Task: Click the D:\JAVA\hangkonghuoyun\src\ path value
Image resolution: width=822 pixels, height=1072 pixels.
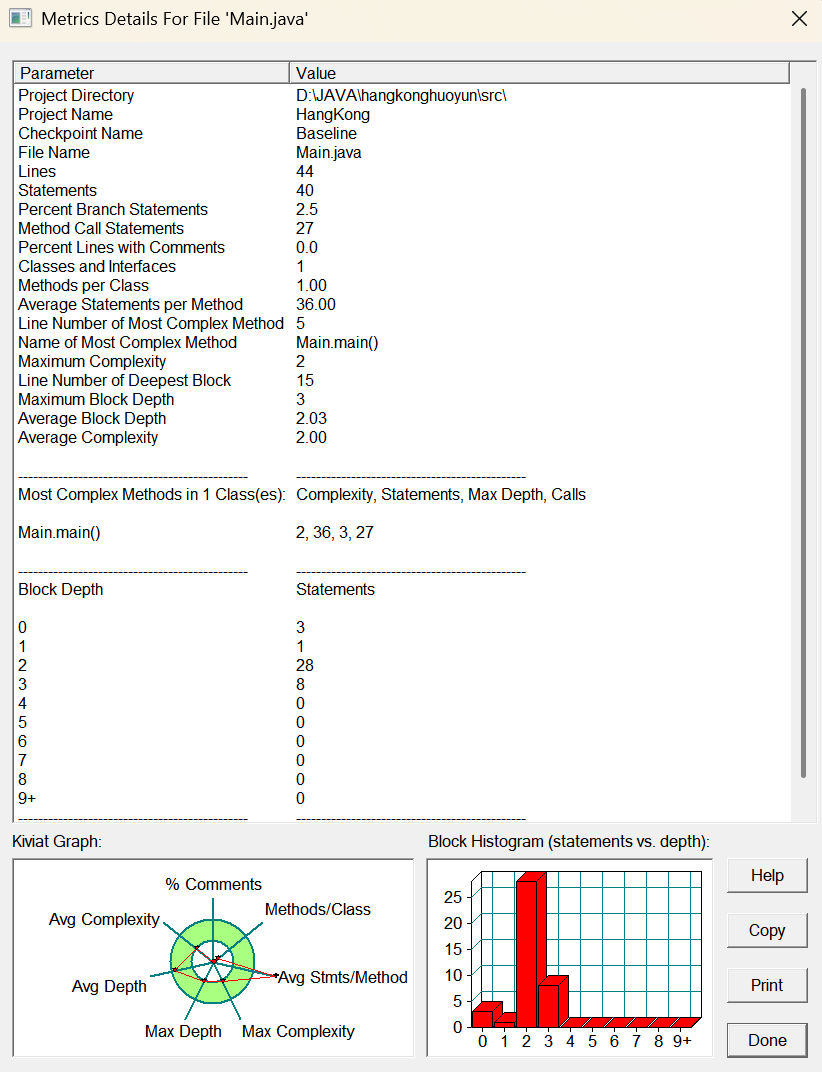Action: (401, 95)
